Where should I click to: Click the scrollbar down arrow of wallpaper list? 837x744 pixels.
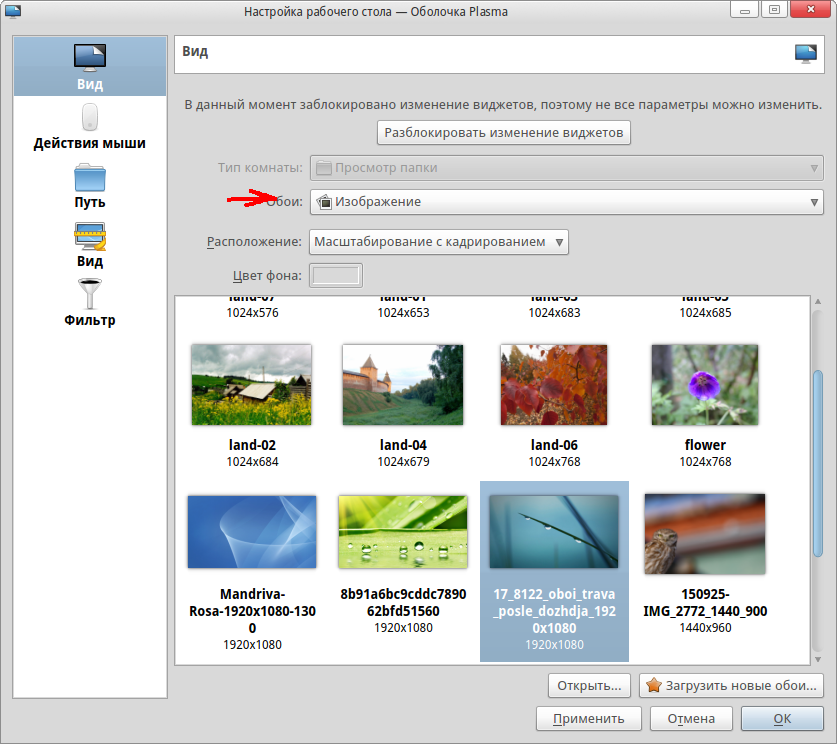(818, 660)
